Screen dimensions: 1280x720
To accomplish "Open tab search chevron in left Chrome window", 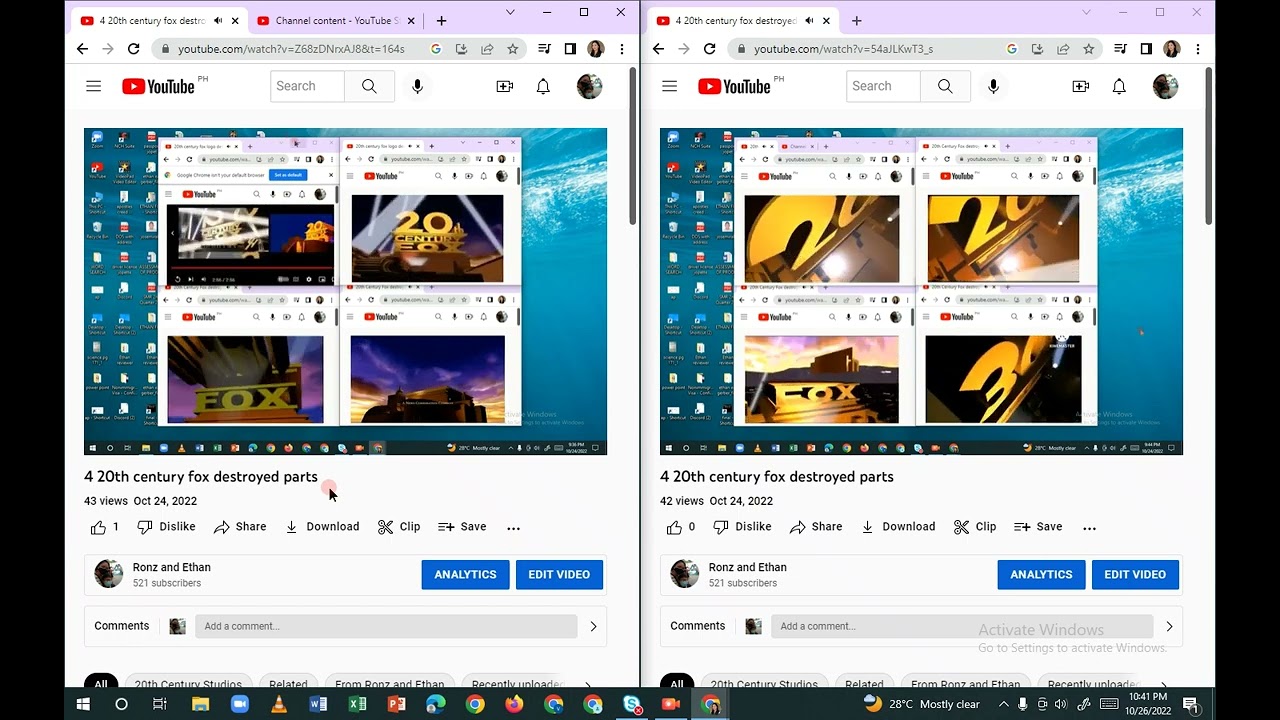I will point(510,13).
